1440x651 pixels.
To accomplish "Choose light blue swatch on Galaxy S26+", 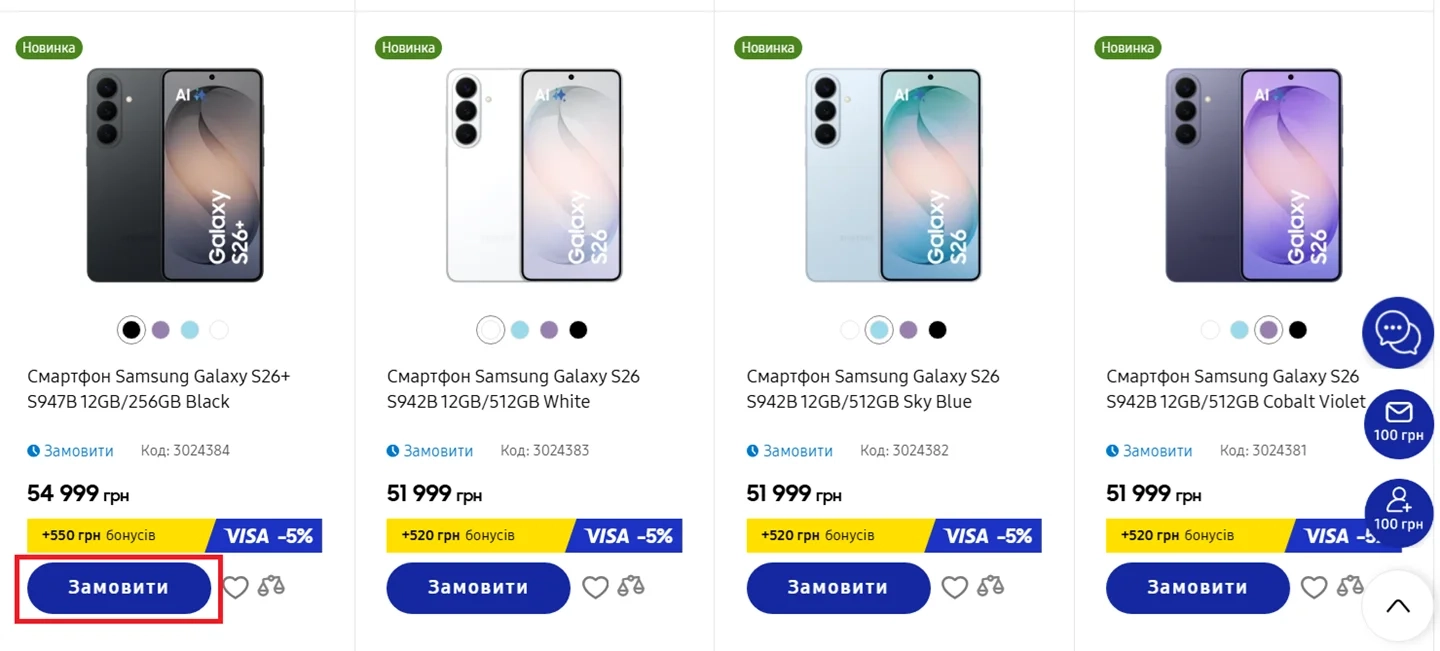I will coord(190,330).
